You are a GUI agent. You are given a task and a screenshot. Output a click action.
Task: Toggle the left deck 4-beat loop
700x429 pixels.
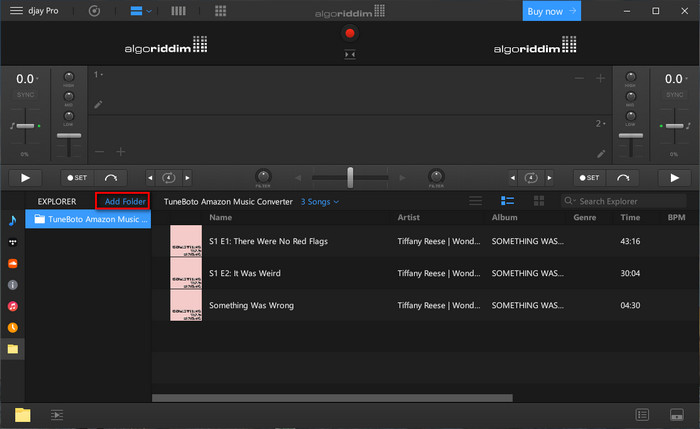point(169,178)
